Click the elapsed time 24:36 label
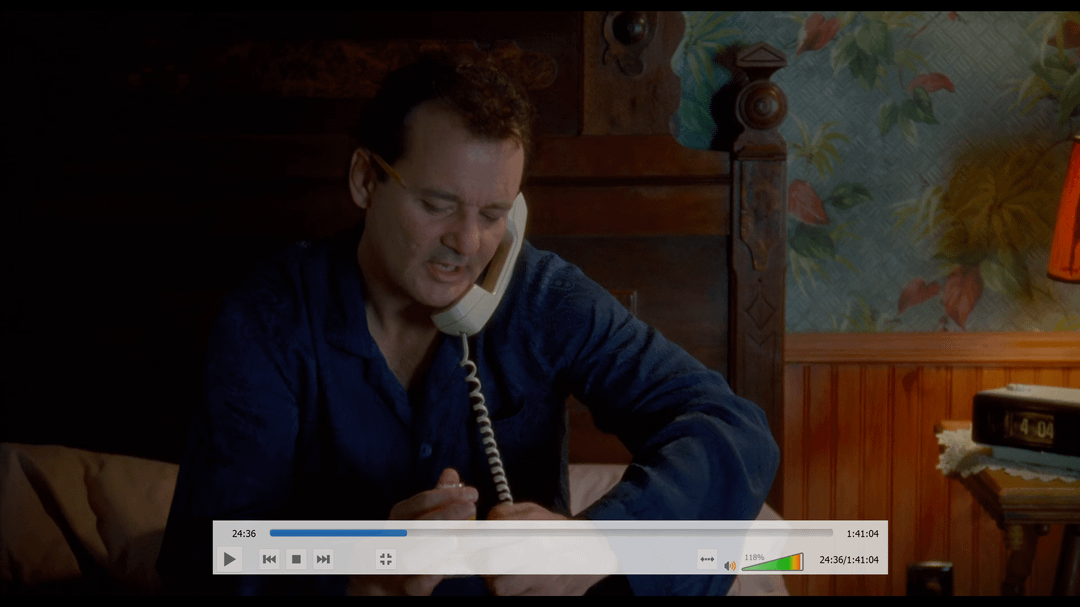Screen dimensions: 1080x607 click(244, 533)
